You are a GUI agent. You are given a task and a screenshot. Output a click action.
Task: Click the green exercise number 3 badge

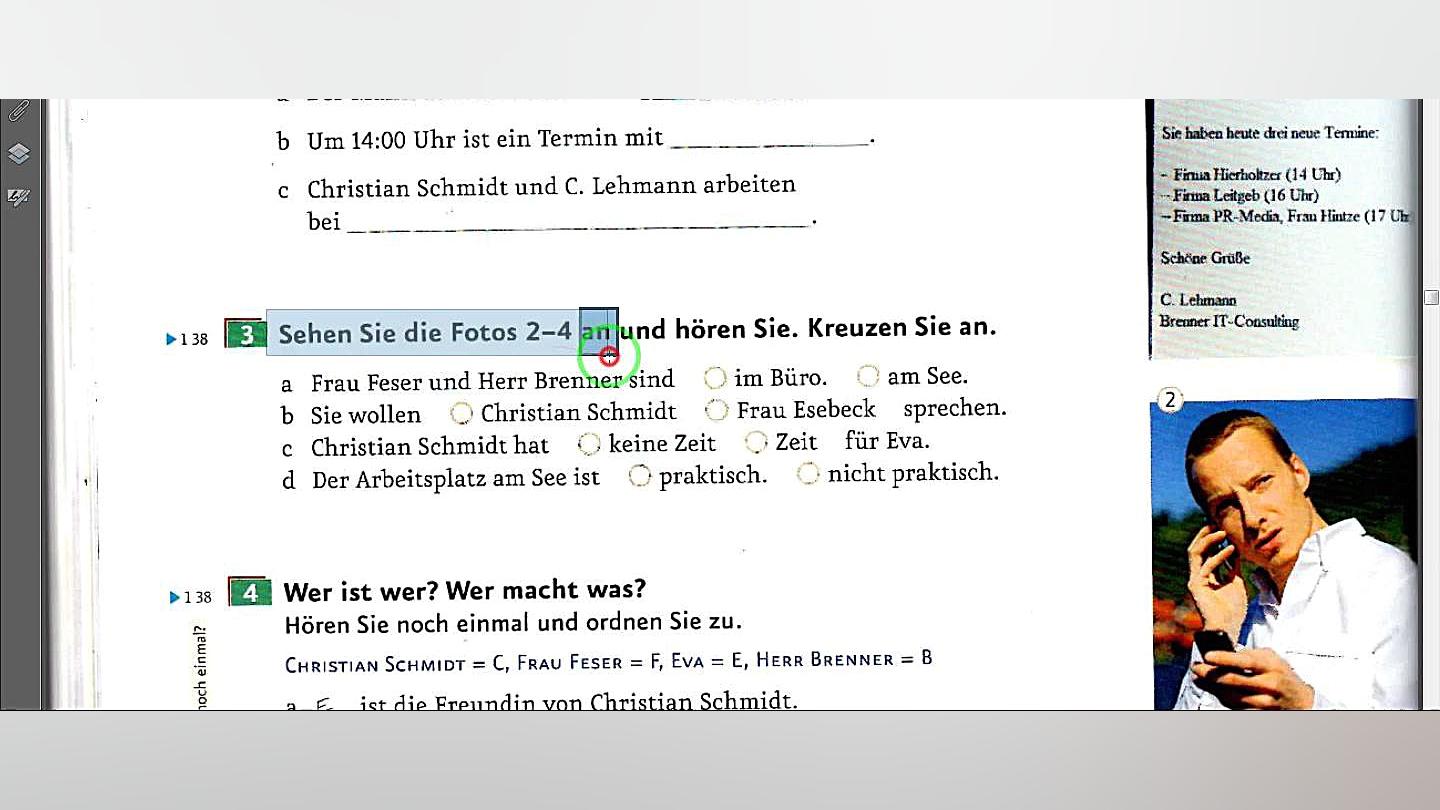coord(246,334)
